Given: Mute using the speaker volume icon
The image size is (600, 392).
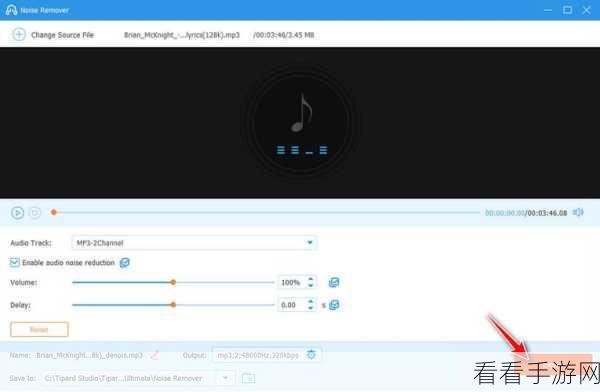Looking at the screenshot, I should click(x=578, y=212).
